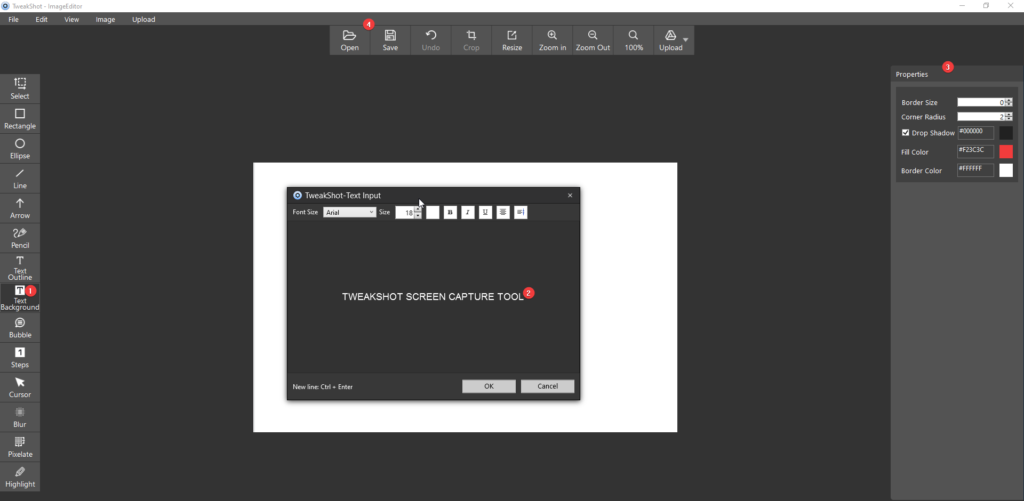Open the File menu

coord(14,20)
